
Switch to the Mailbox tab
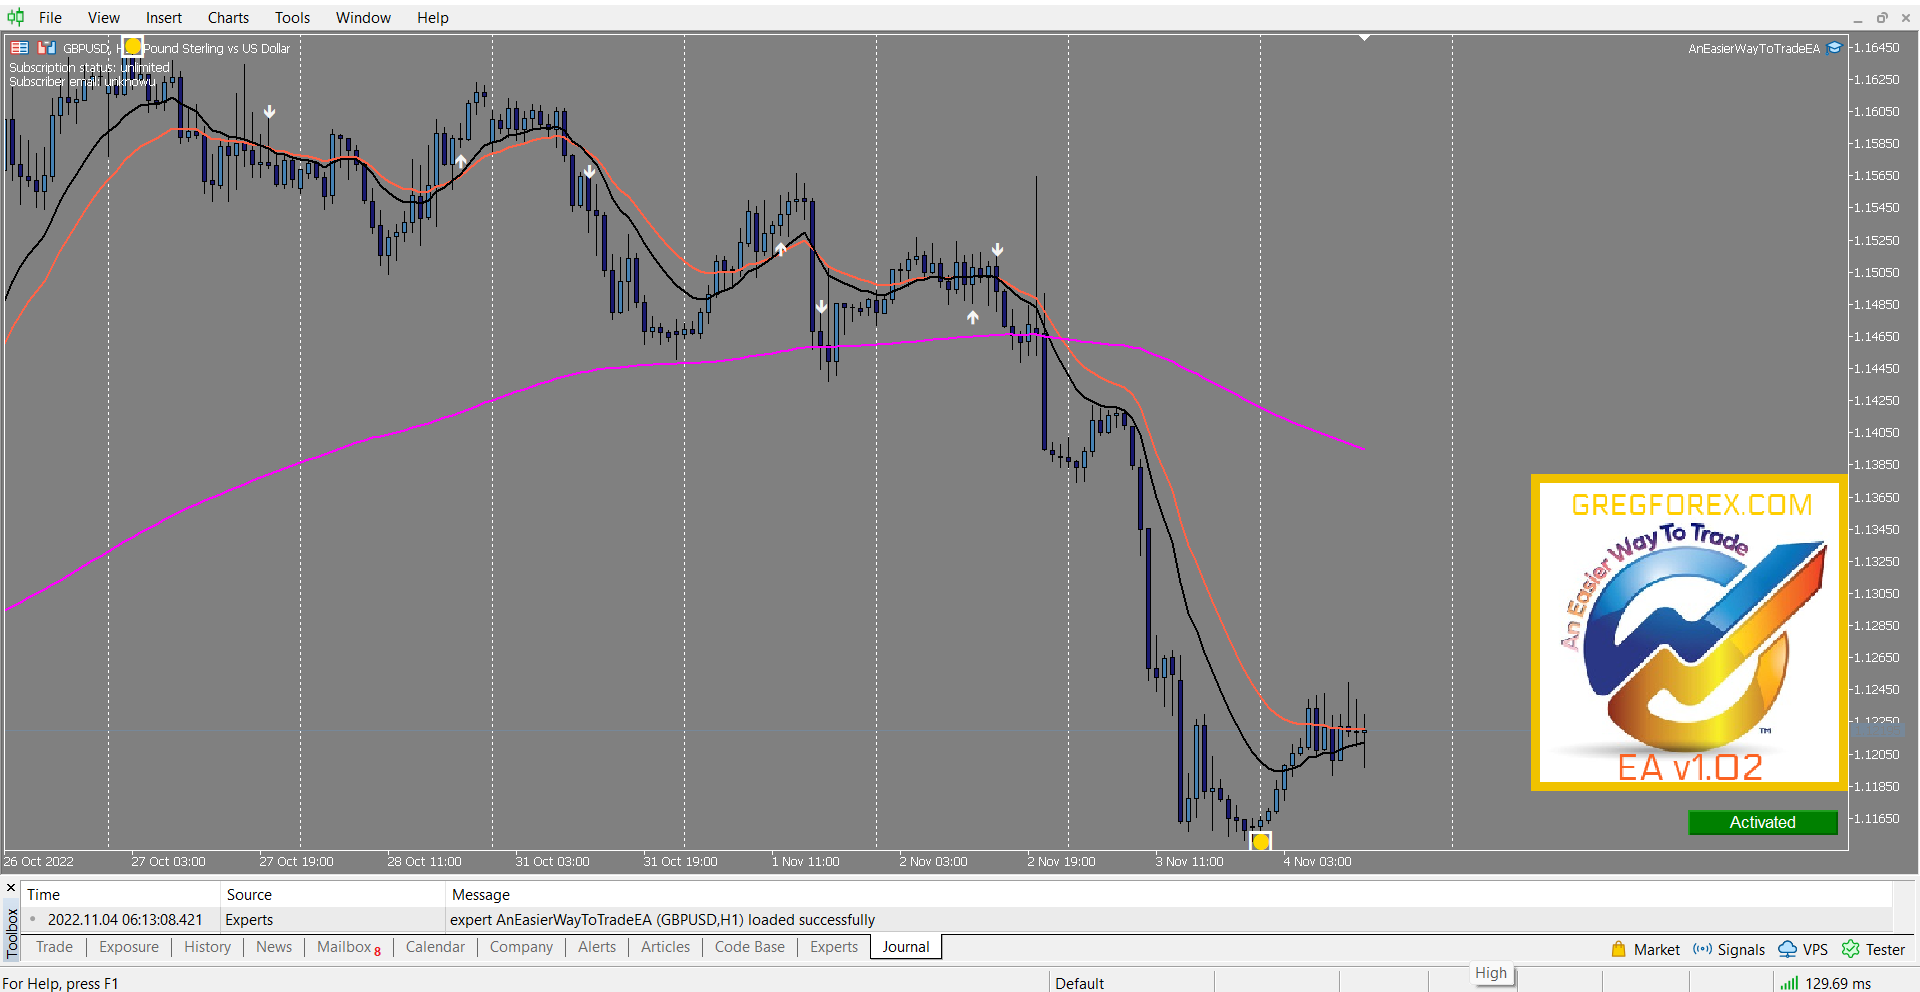click(346, 947)
